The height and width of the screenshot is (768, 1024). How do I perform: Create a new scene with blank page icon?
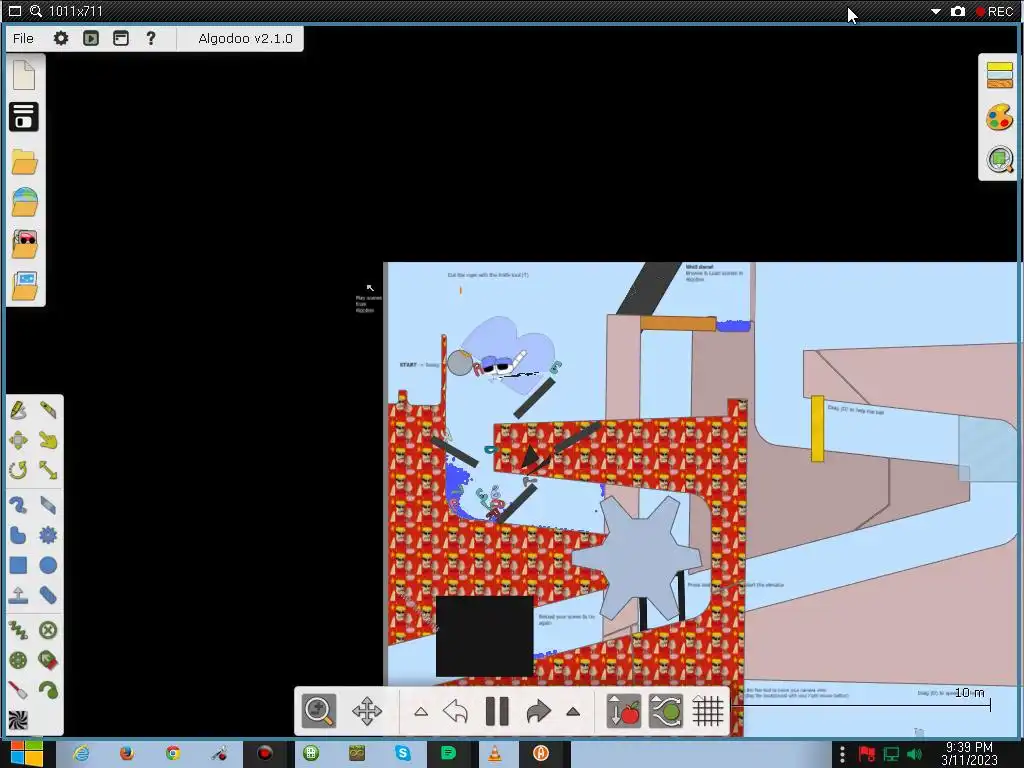(24, 74)
